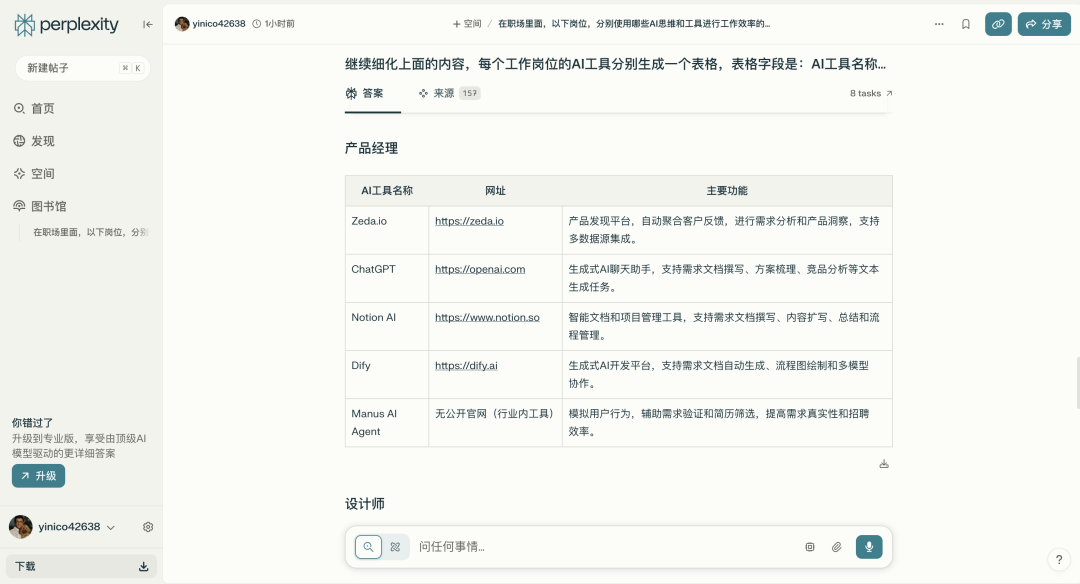Click the 你错过了 upgrade notice heading

click(32, 423)
